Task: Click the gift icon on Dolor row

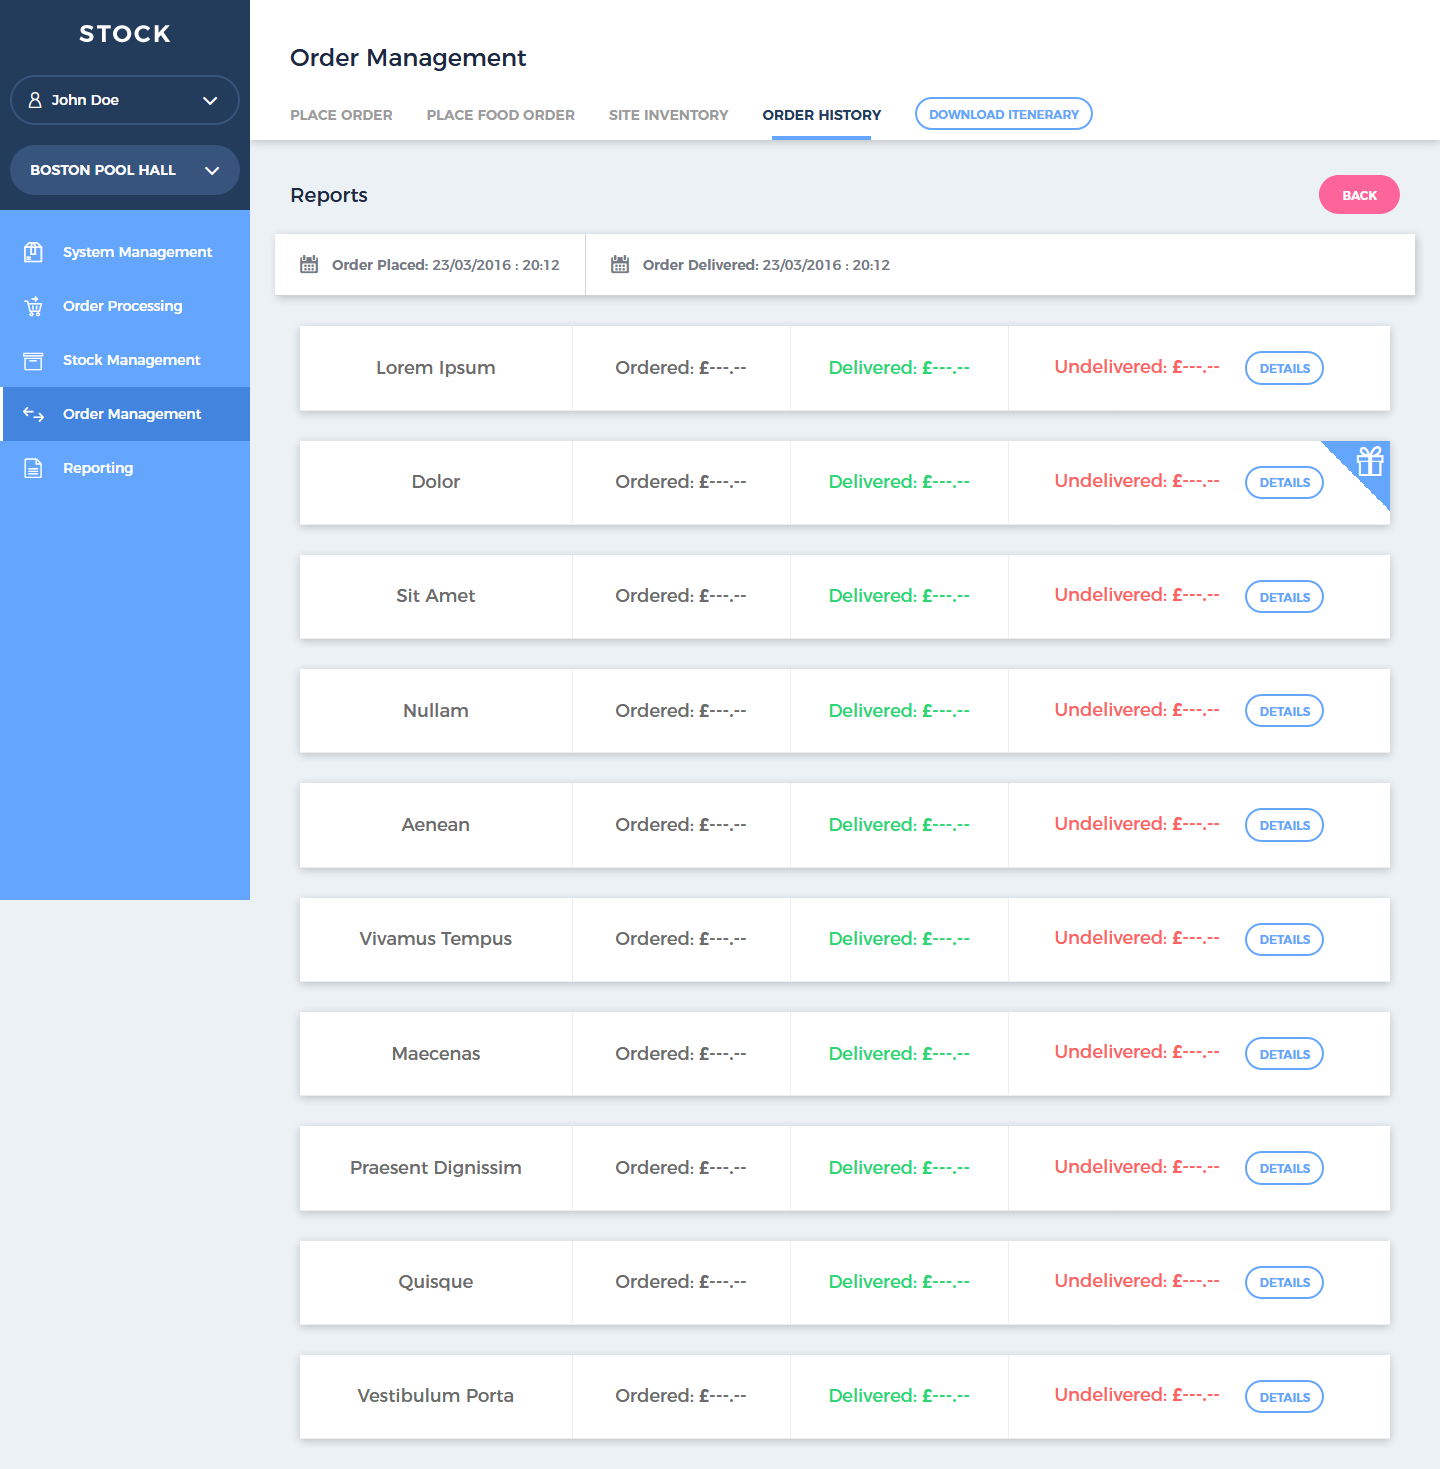Action: tap(1369, 461)
